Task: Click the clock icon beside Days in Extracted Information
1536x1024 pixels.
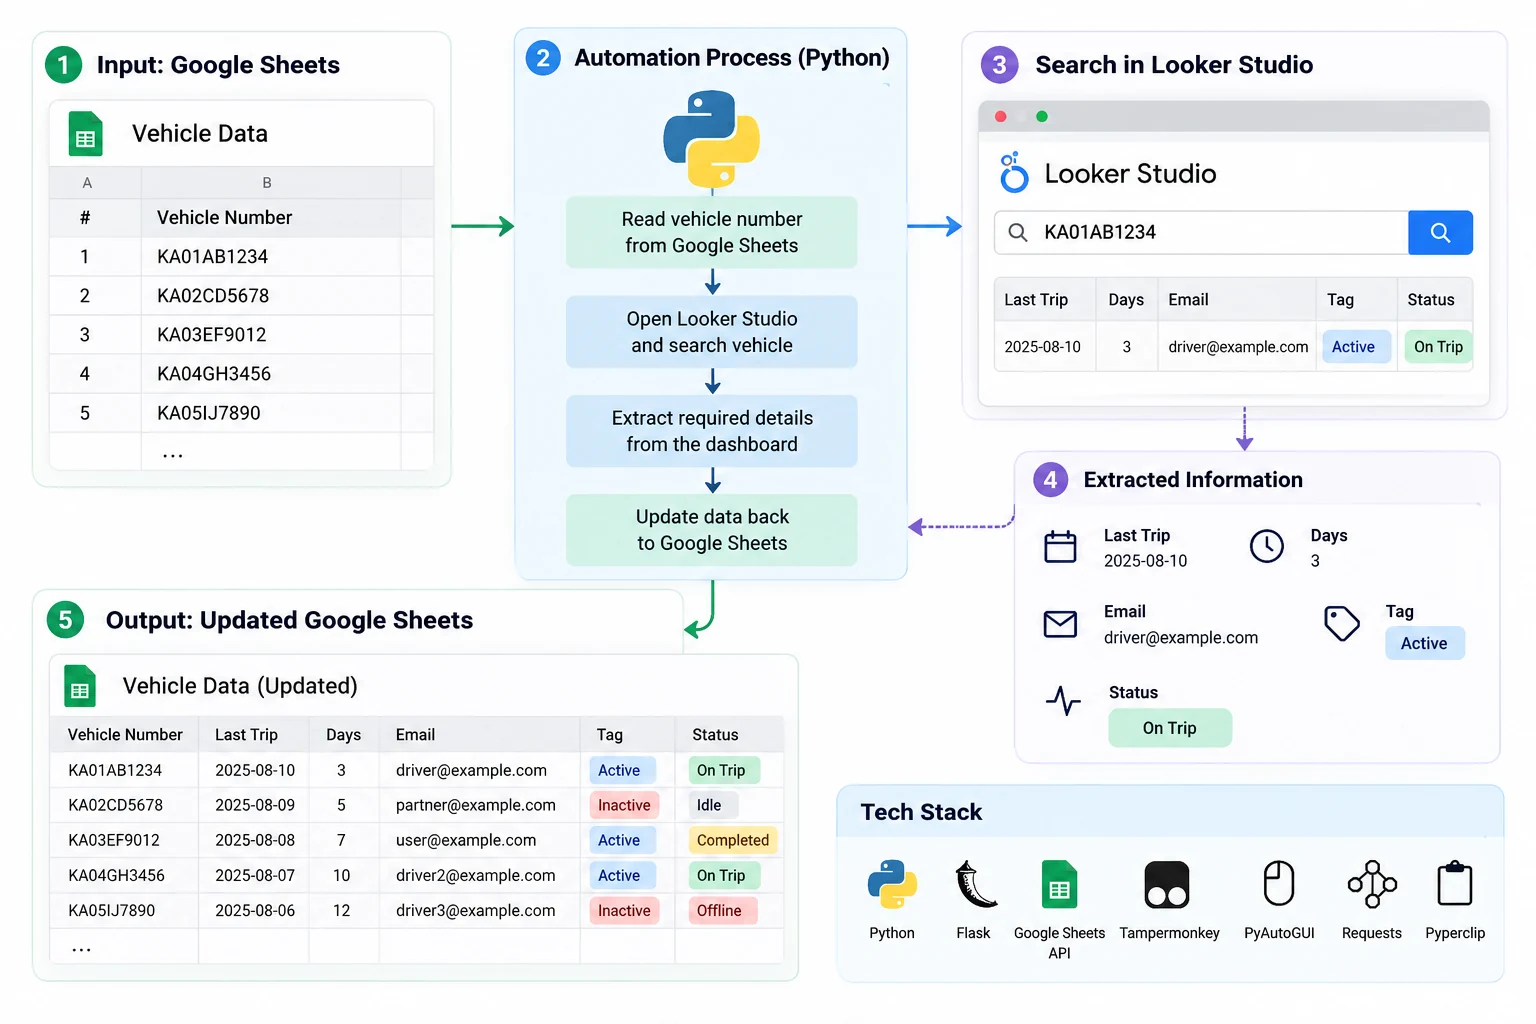Action: pyautogui.click(x=1267, y=546)
